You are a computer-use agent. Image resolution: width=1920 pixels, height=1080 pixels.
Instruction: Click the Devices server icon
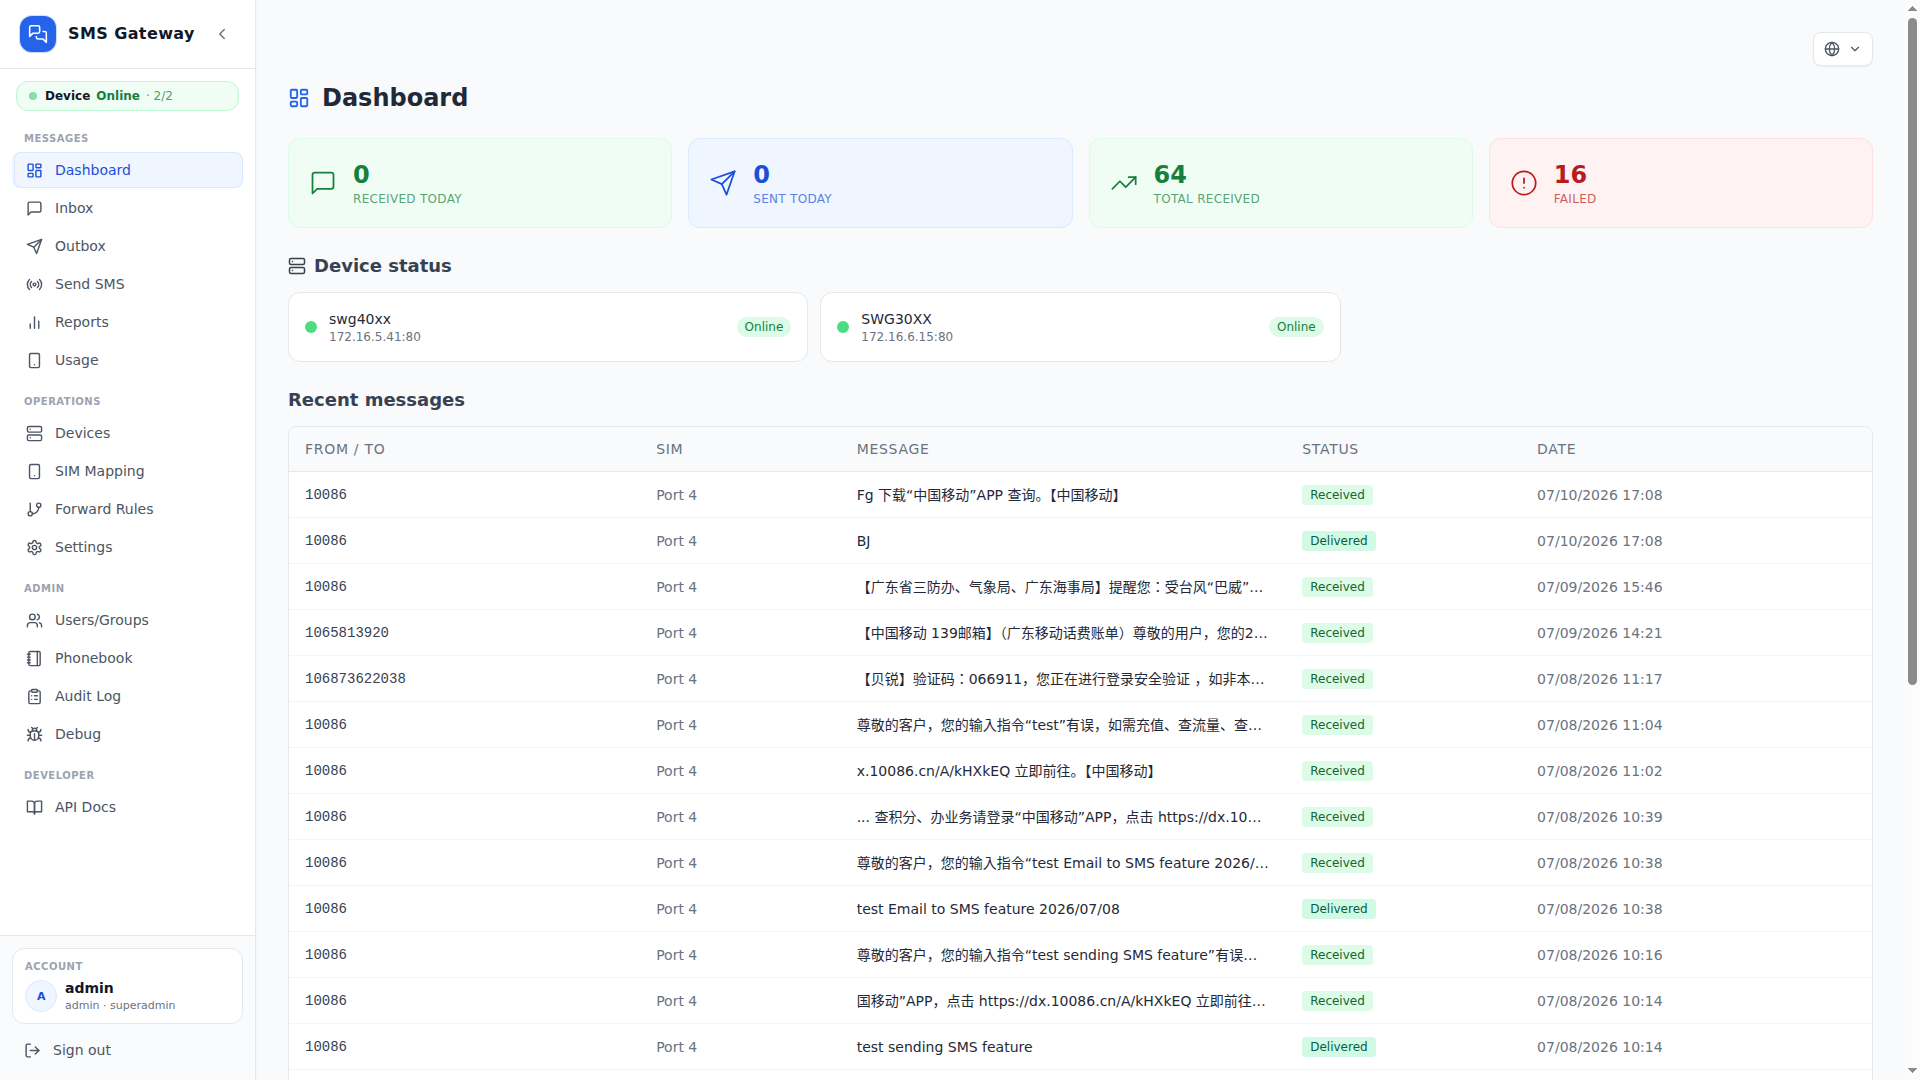(35, 433)
